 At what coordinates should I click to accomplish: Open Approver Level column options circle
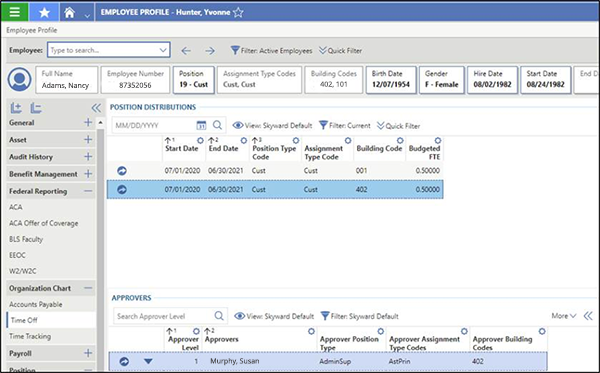tap(196, 331)
